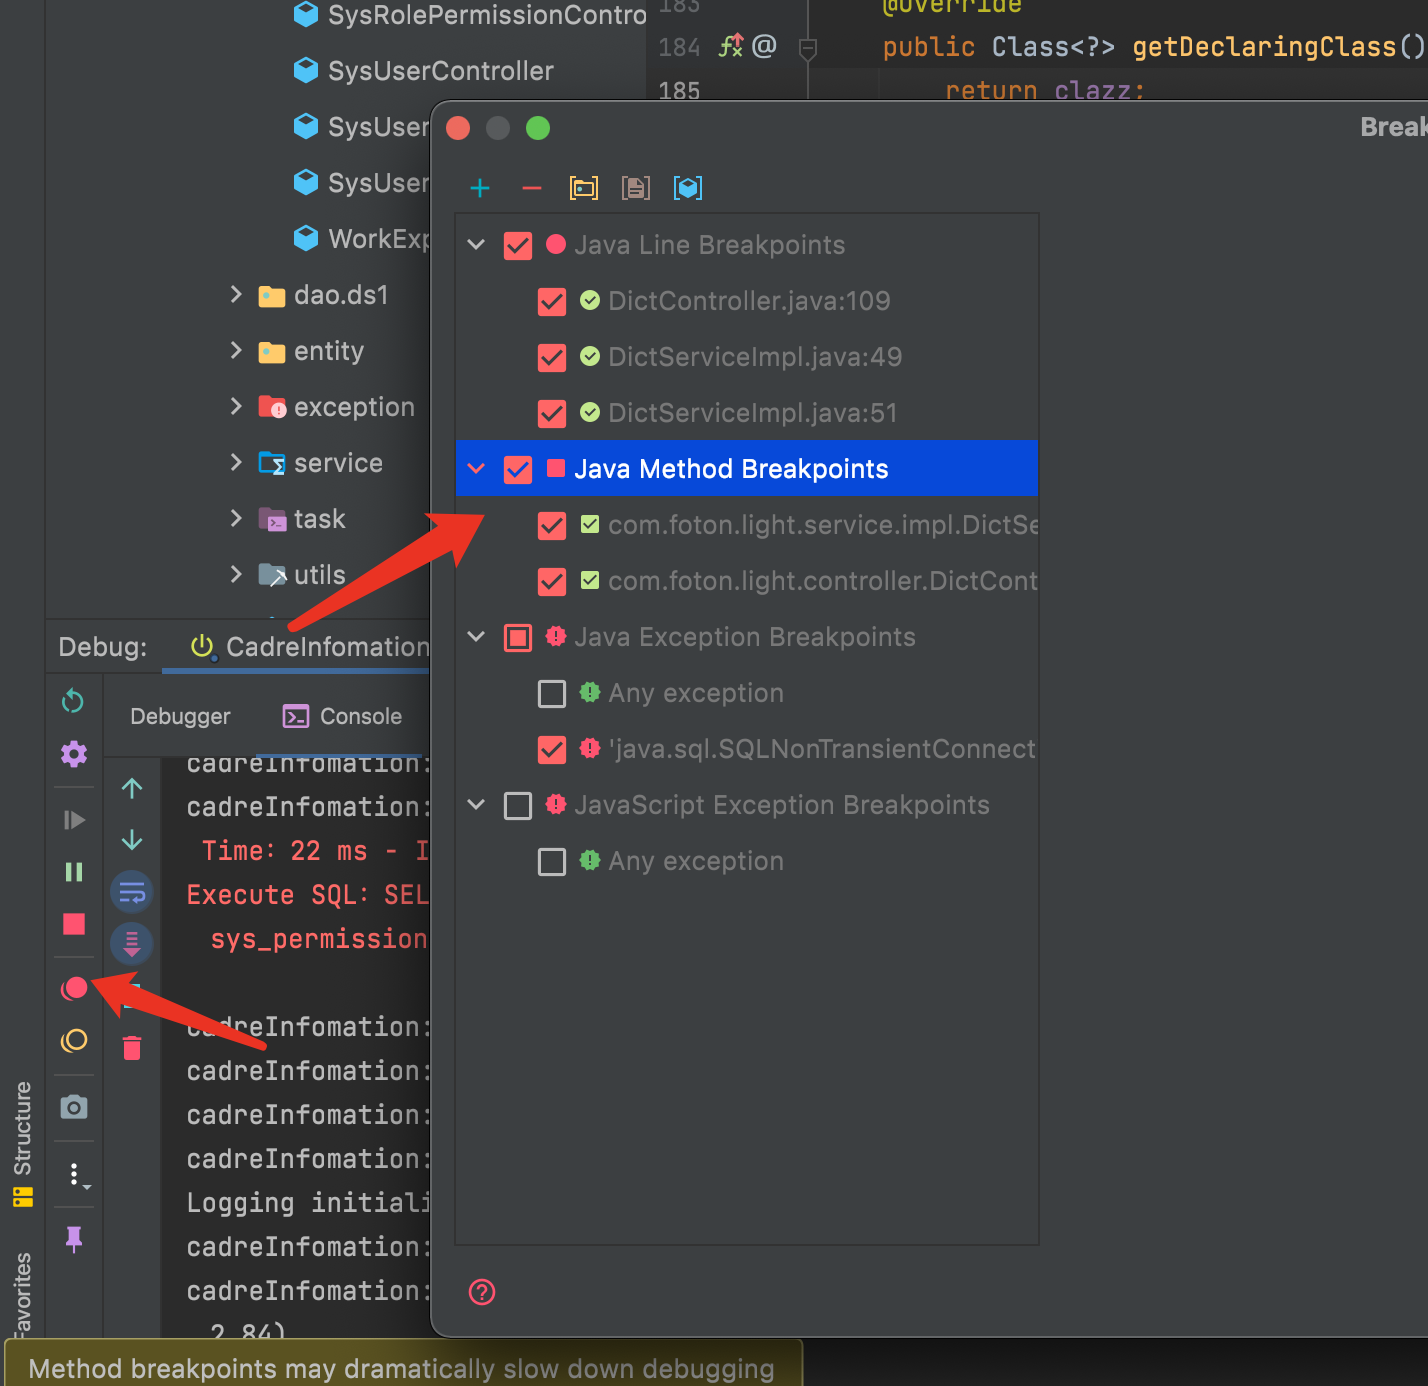The width and height of the screenshot is (1428, 1386).
Task: Click the @ annotation gutter icon
Action: 764,46
